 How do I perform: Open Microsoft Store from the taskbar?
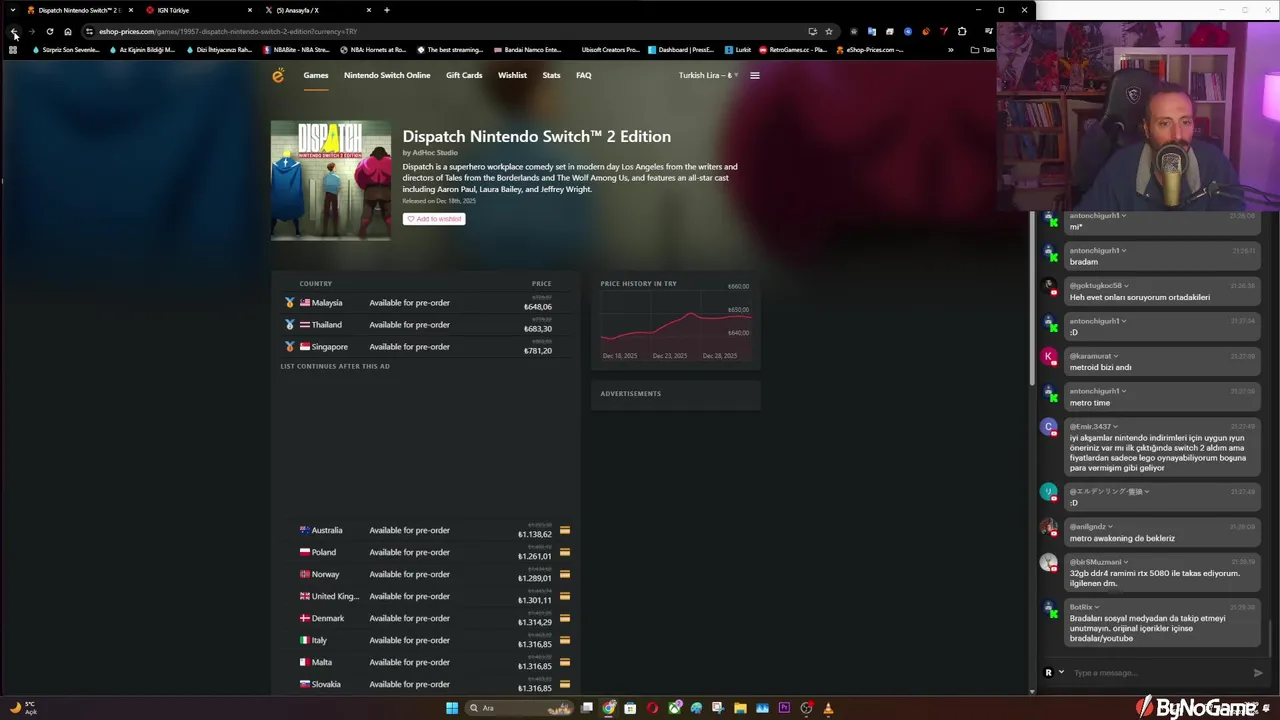pos(630,708)
